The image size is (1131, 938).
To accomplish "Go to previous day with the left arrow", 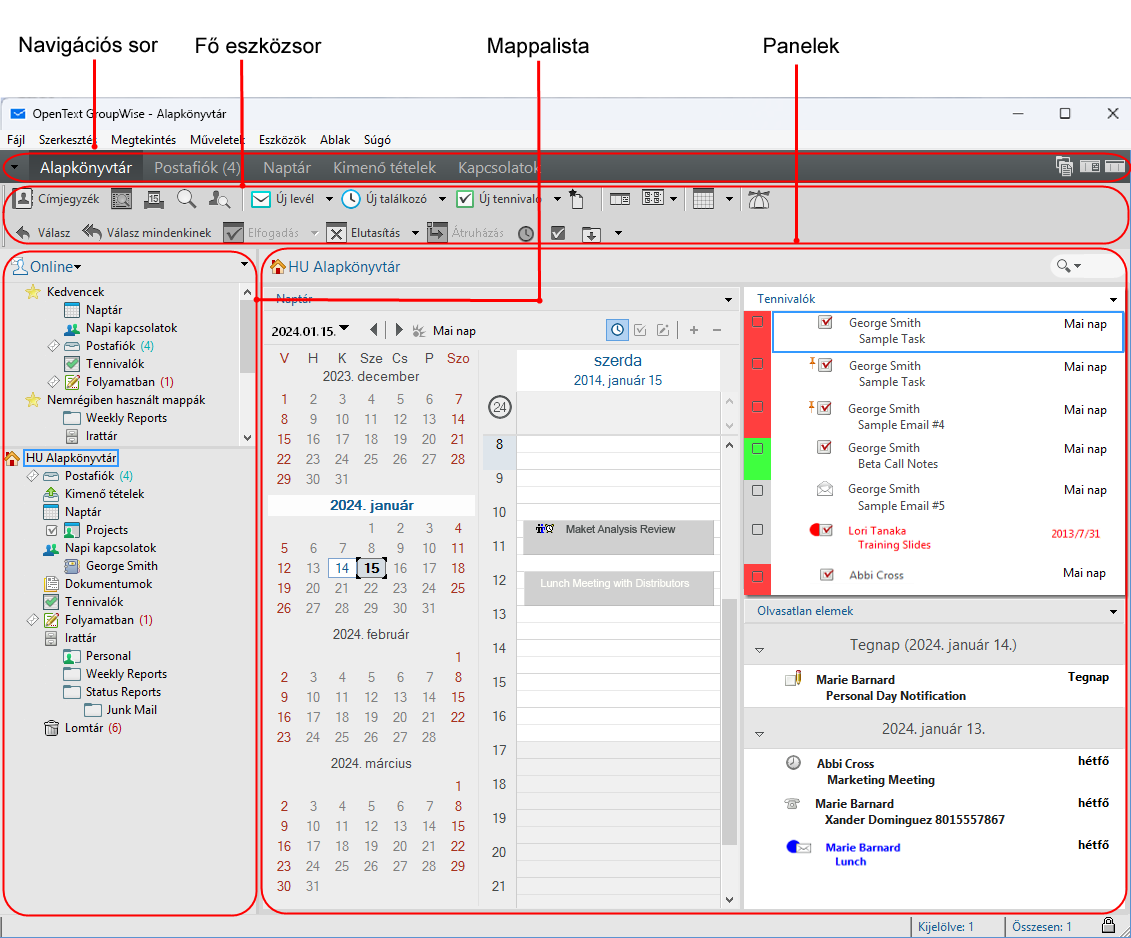I will tap(374, 330).
